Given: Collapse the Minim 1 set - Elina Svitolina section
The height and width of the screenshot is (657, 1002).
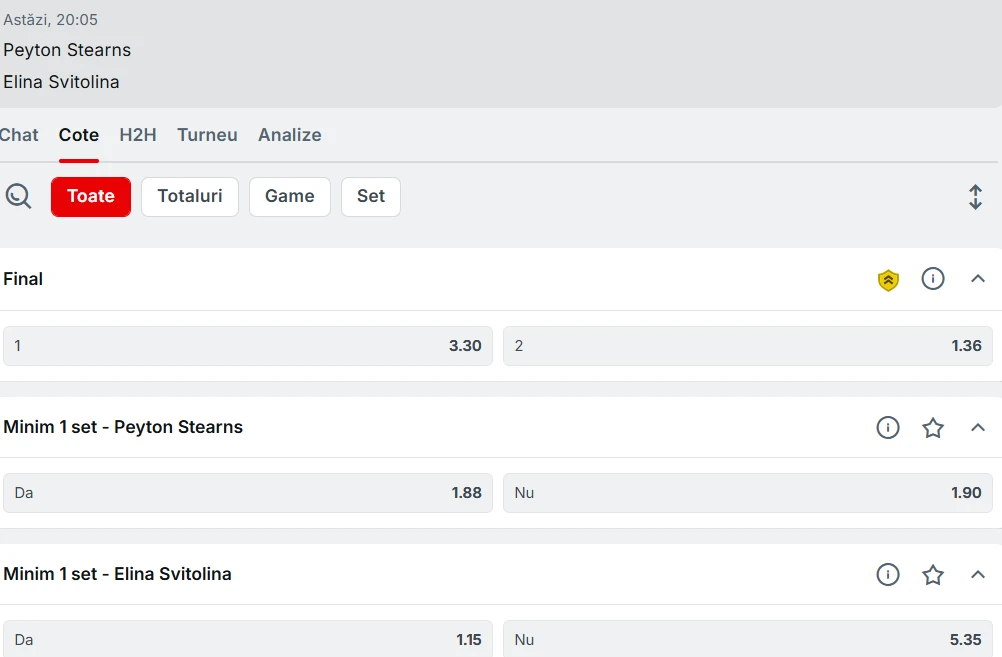Looking at the screenshot, I should click(978, 574).
